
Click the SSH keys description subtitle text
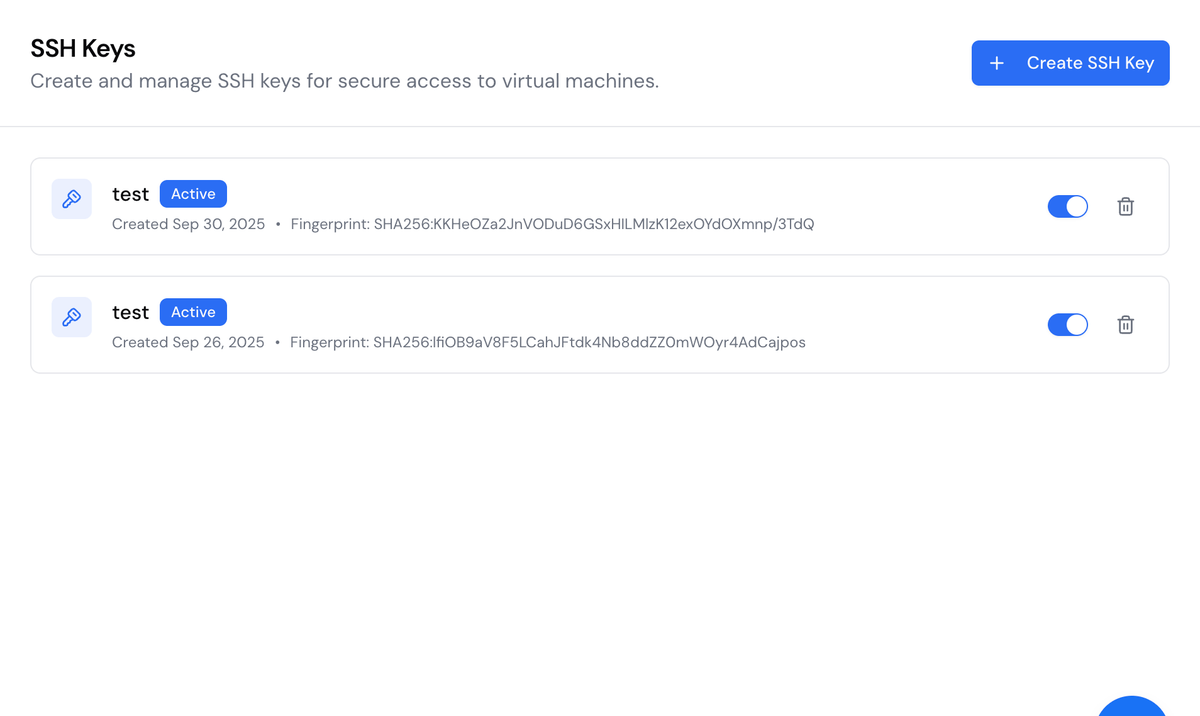pos(344,81)
